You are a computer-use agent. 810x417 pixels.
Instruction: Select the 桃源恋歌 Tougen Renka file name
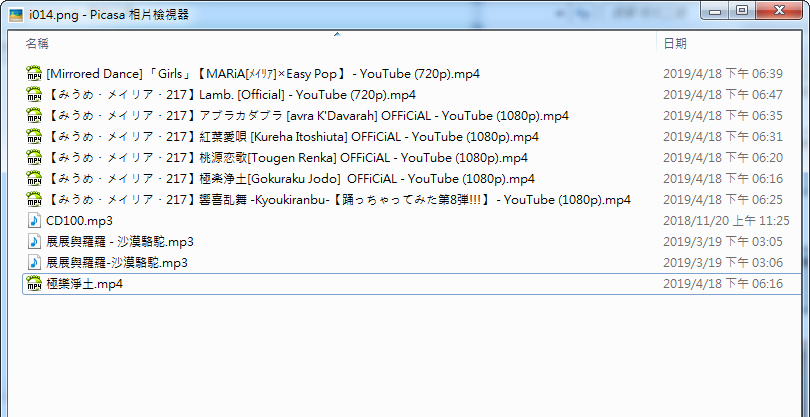click(287, 158)
